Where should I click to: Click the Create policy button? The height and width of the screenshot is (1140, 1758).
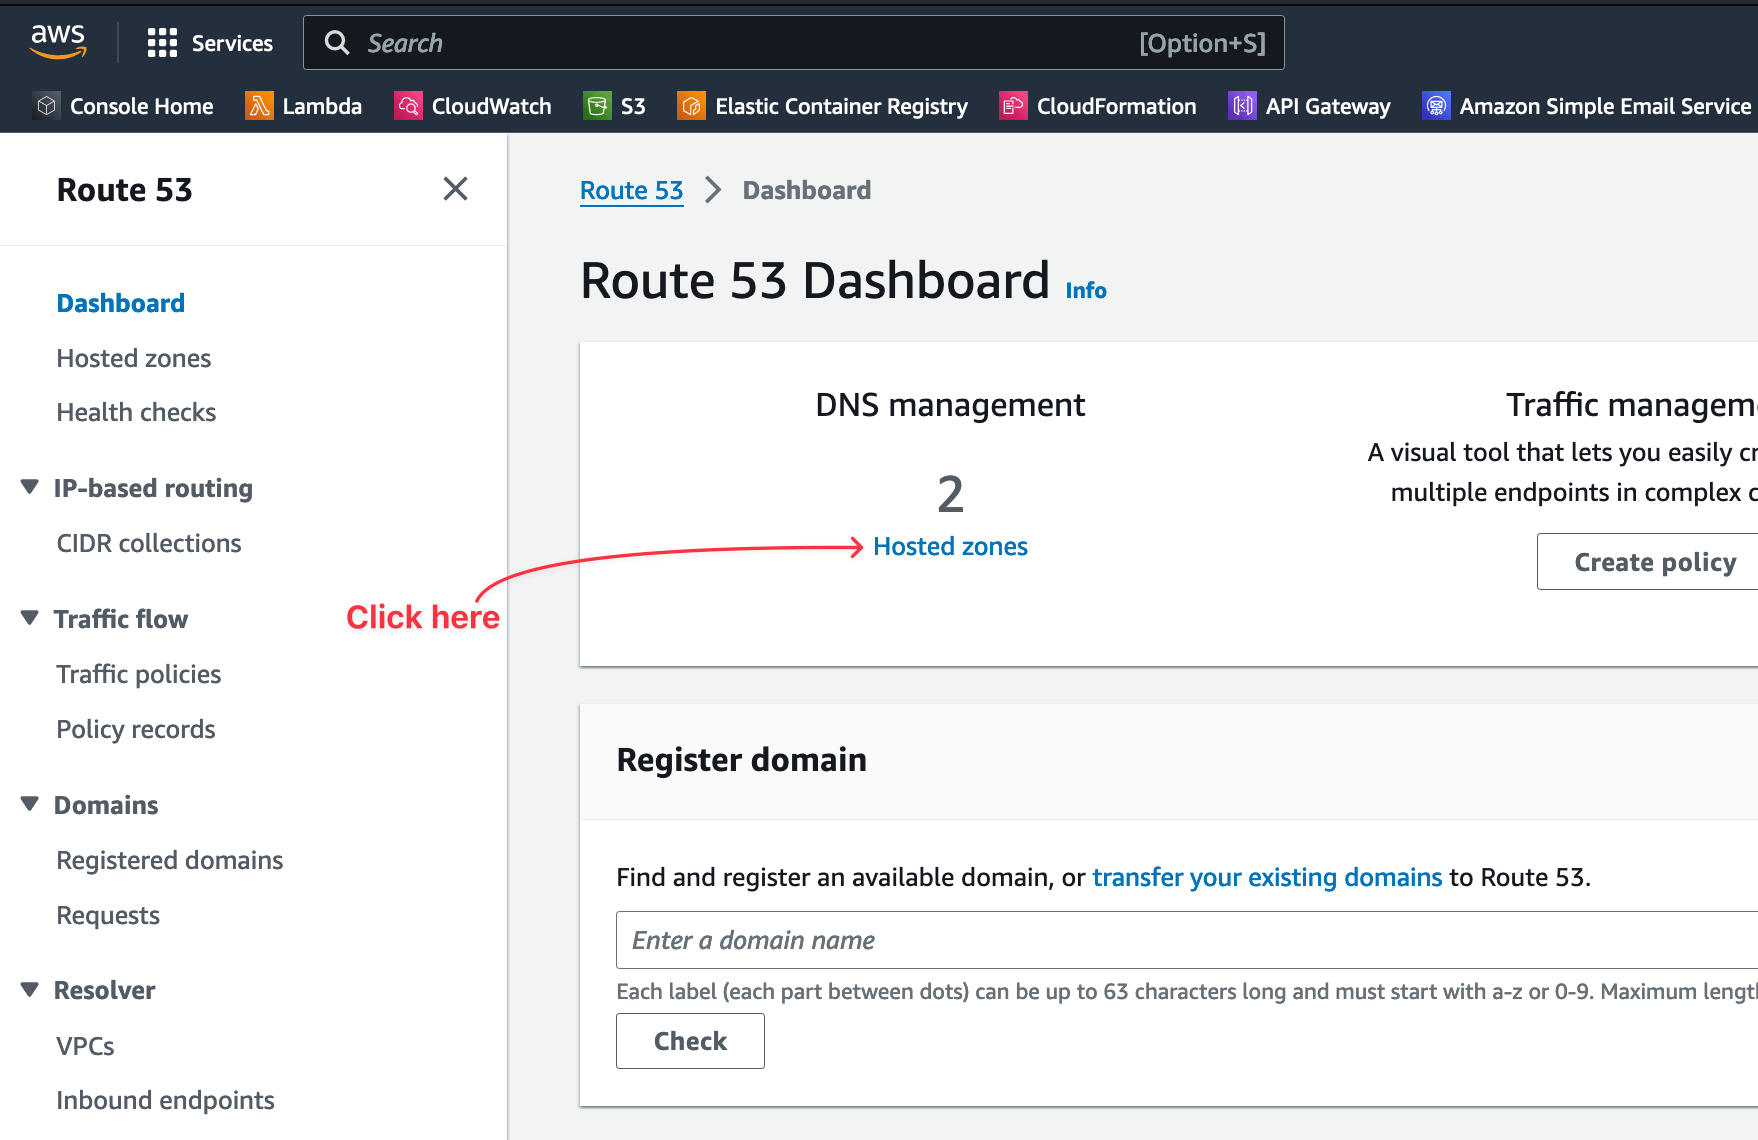click(1654, 561)
